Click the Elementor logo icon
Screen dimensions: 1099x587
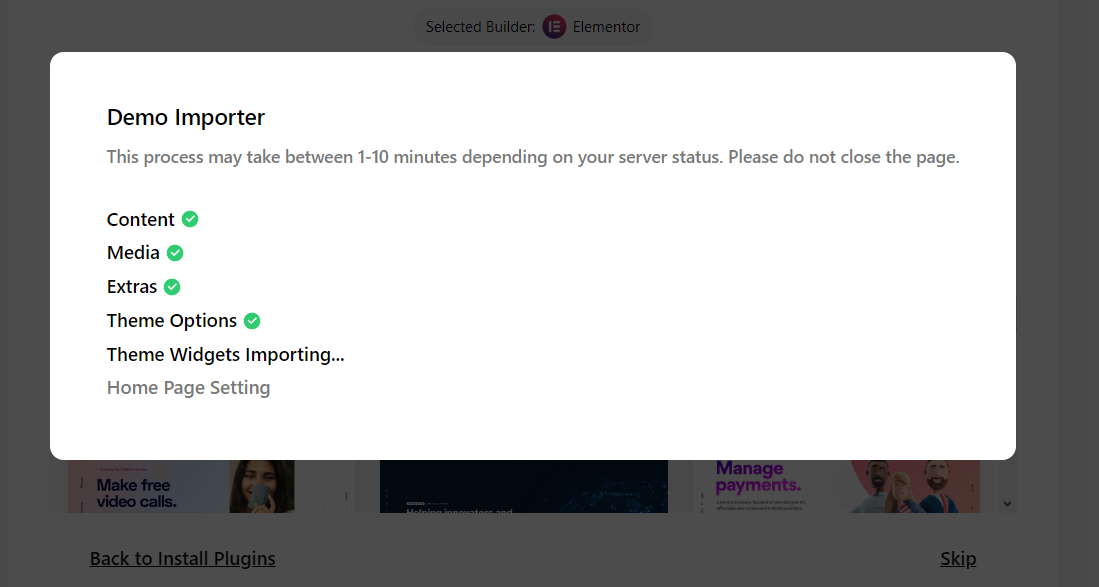tap(554, 27)
